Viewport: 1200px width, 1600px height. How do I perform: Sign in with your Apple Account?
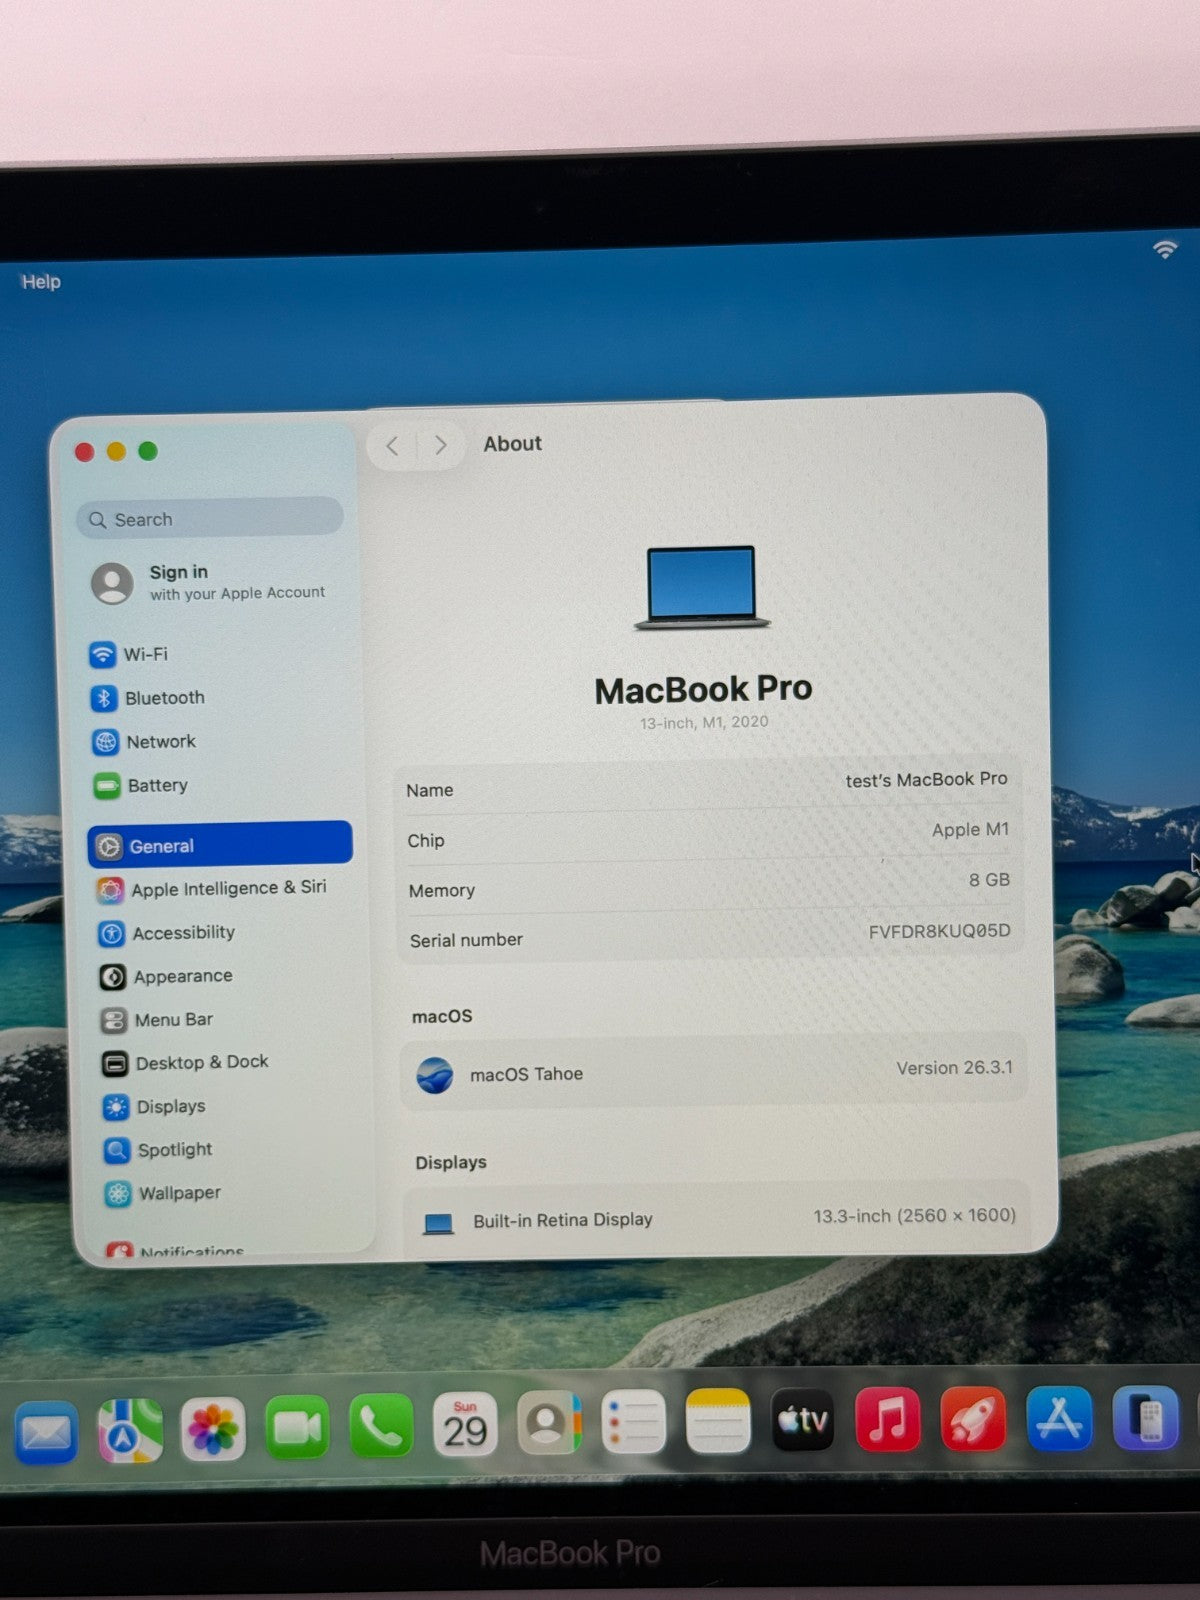pos(210,582)
